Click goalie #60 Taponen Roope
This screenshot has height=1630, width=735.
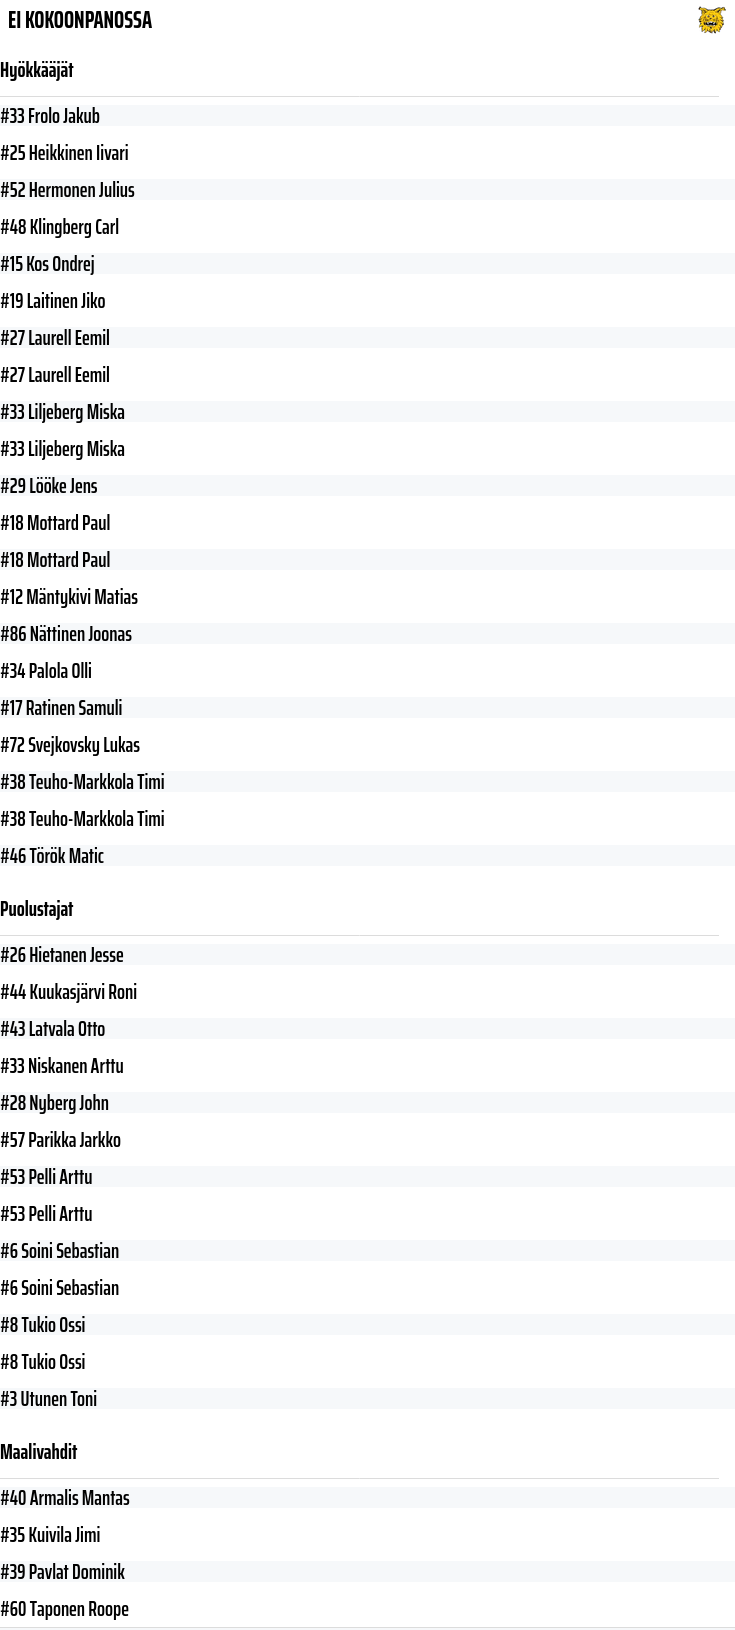(64, 1609)
